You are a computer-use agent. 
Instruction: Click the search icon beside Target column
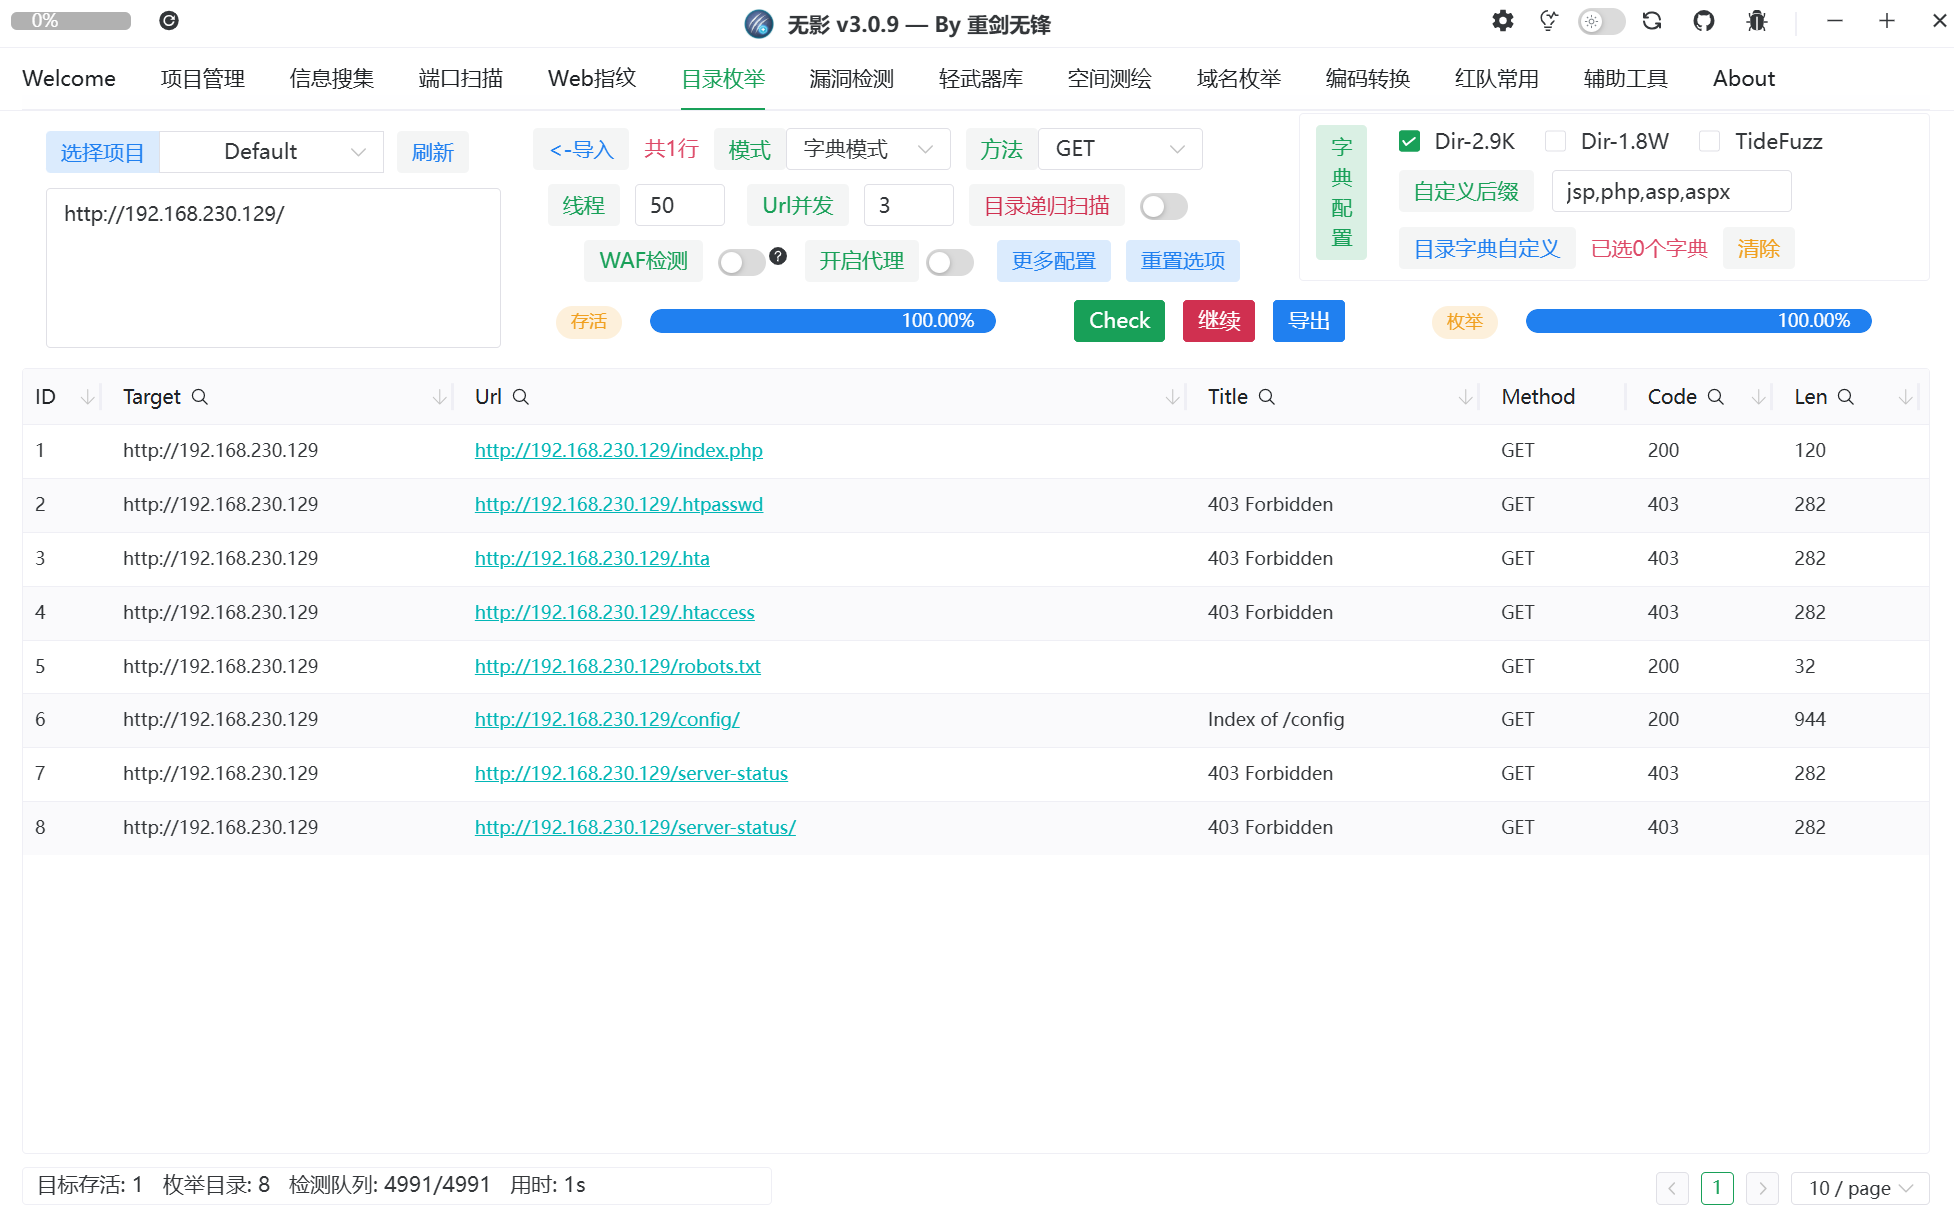click(200, 397)
